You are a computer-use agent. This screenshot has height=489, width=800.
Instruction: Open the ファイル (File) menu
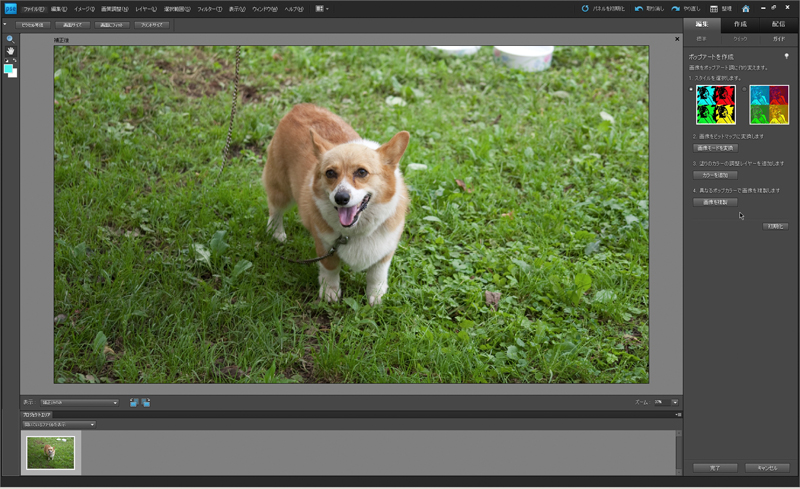pyautogui.click(x=33, y=9)
